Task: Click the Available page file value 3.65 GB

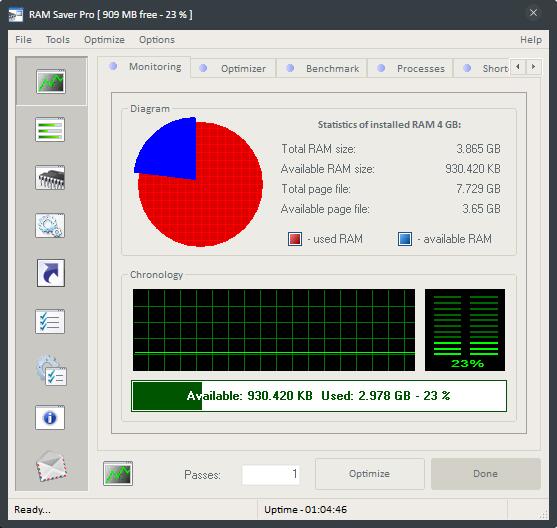Action: click(481, 209)
